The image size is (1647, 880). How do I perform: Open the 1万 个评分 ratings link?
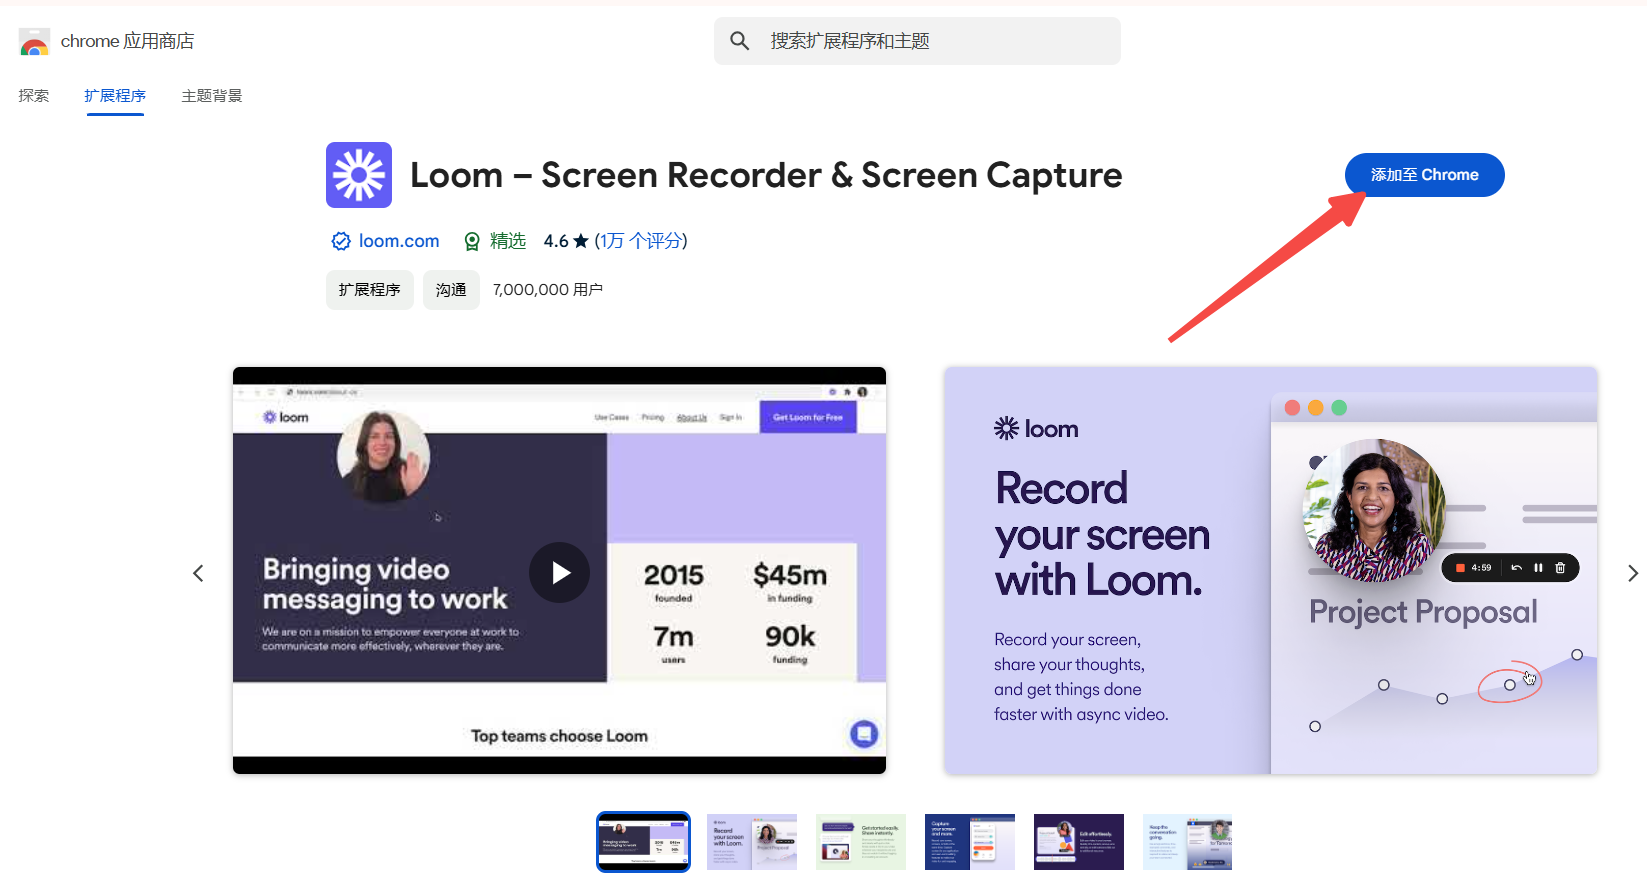(x=641, y=241)
